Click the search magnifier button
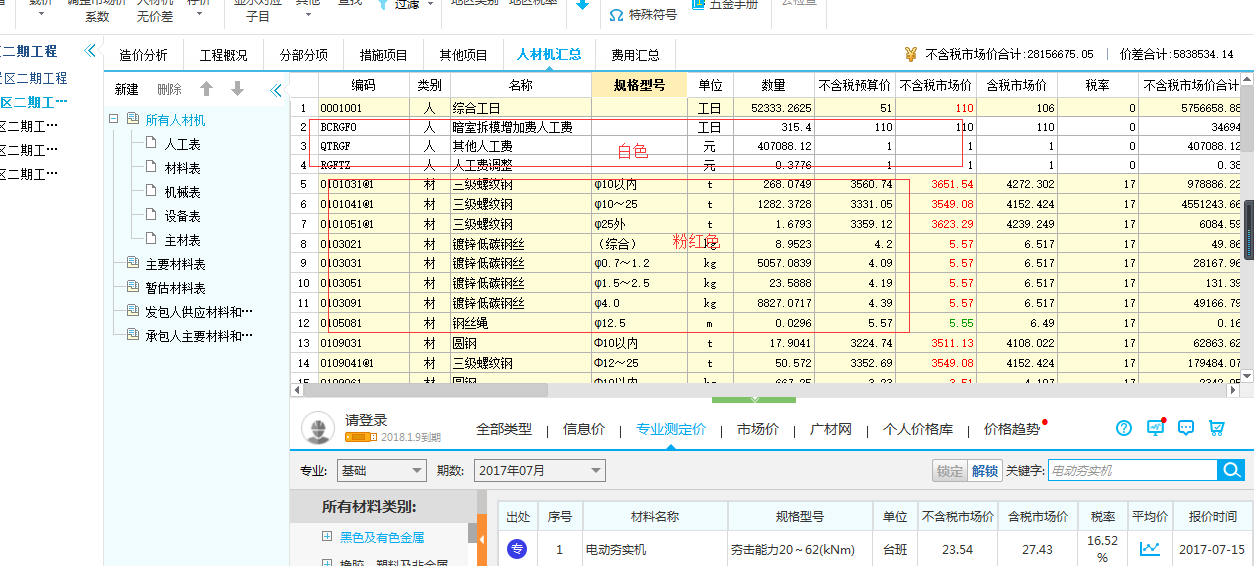Screen dimensions: 1254x566 click(x=1231, y=470)
